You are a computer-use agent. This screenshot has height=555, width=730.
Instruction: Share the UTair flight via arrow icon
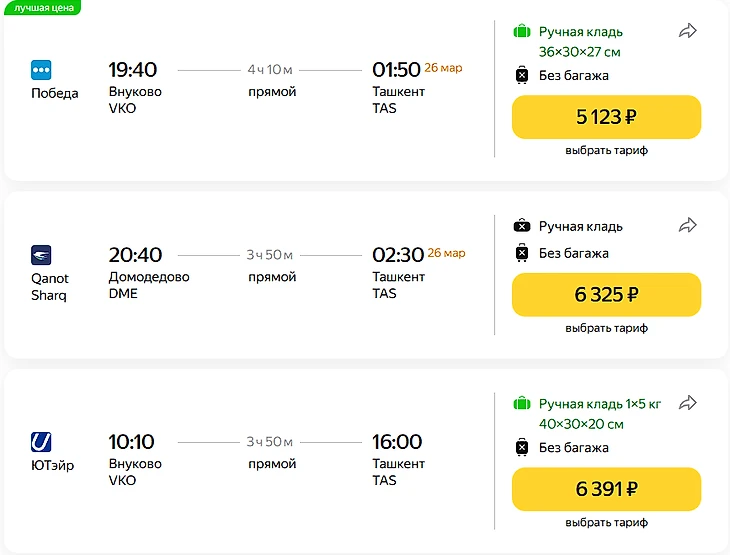[688, 403]
